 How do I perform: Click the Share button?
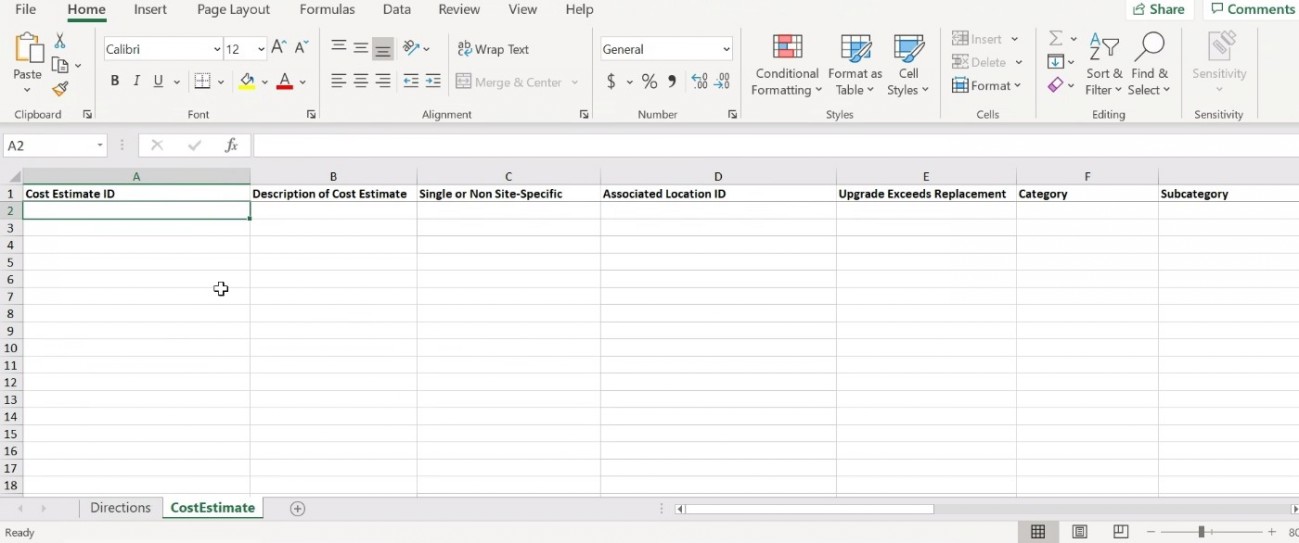(x=1159, y=10)
